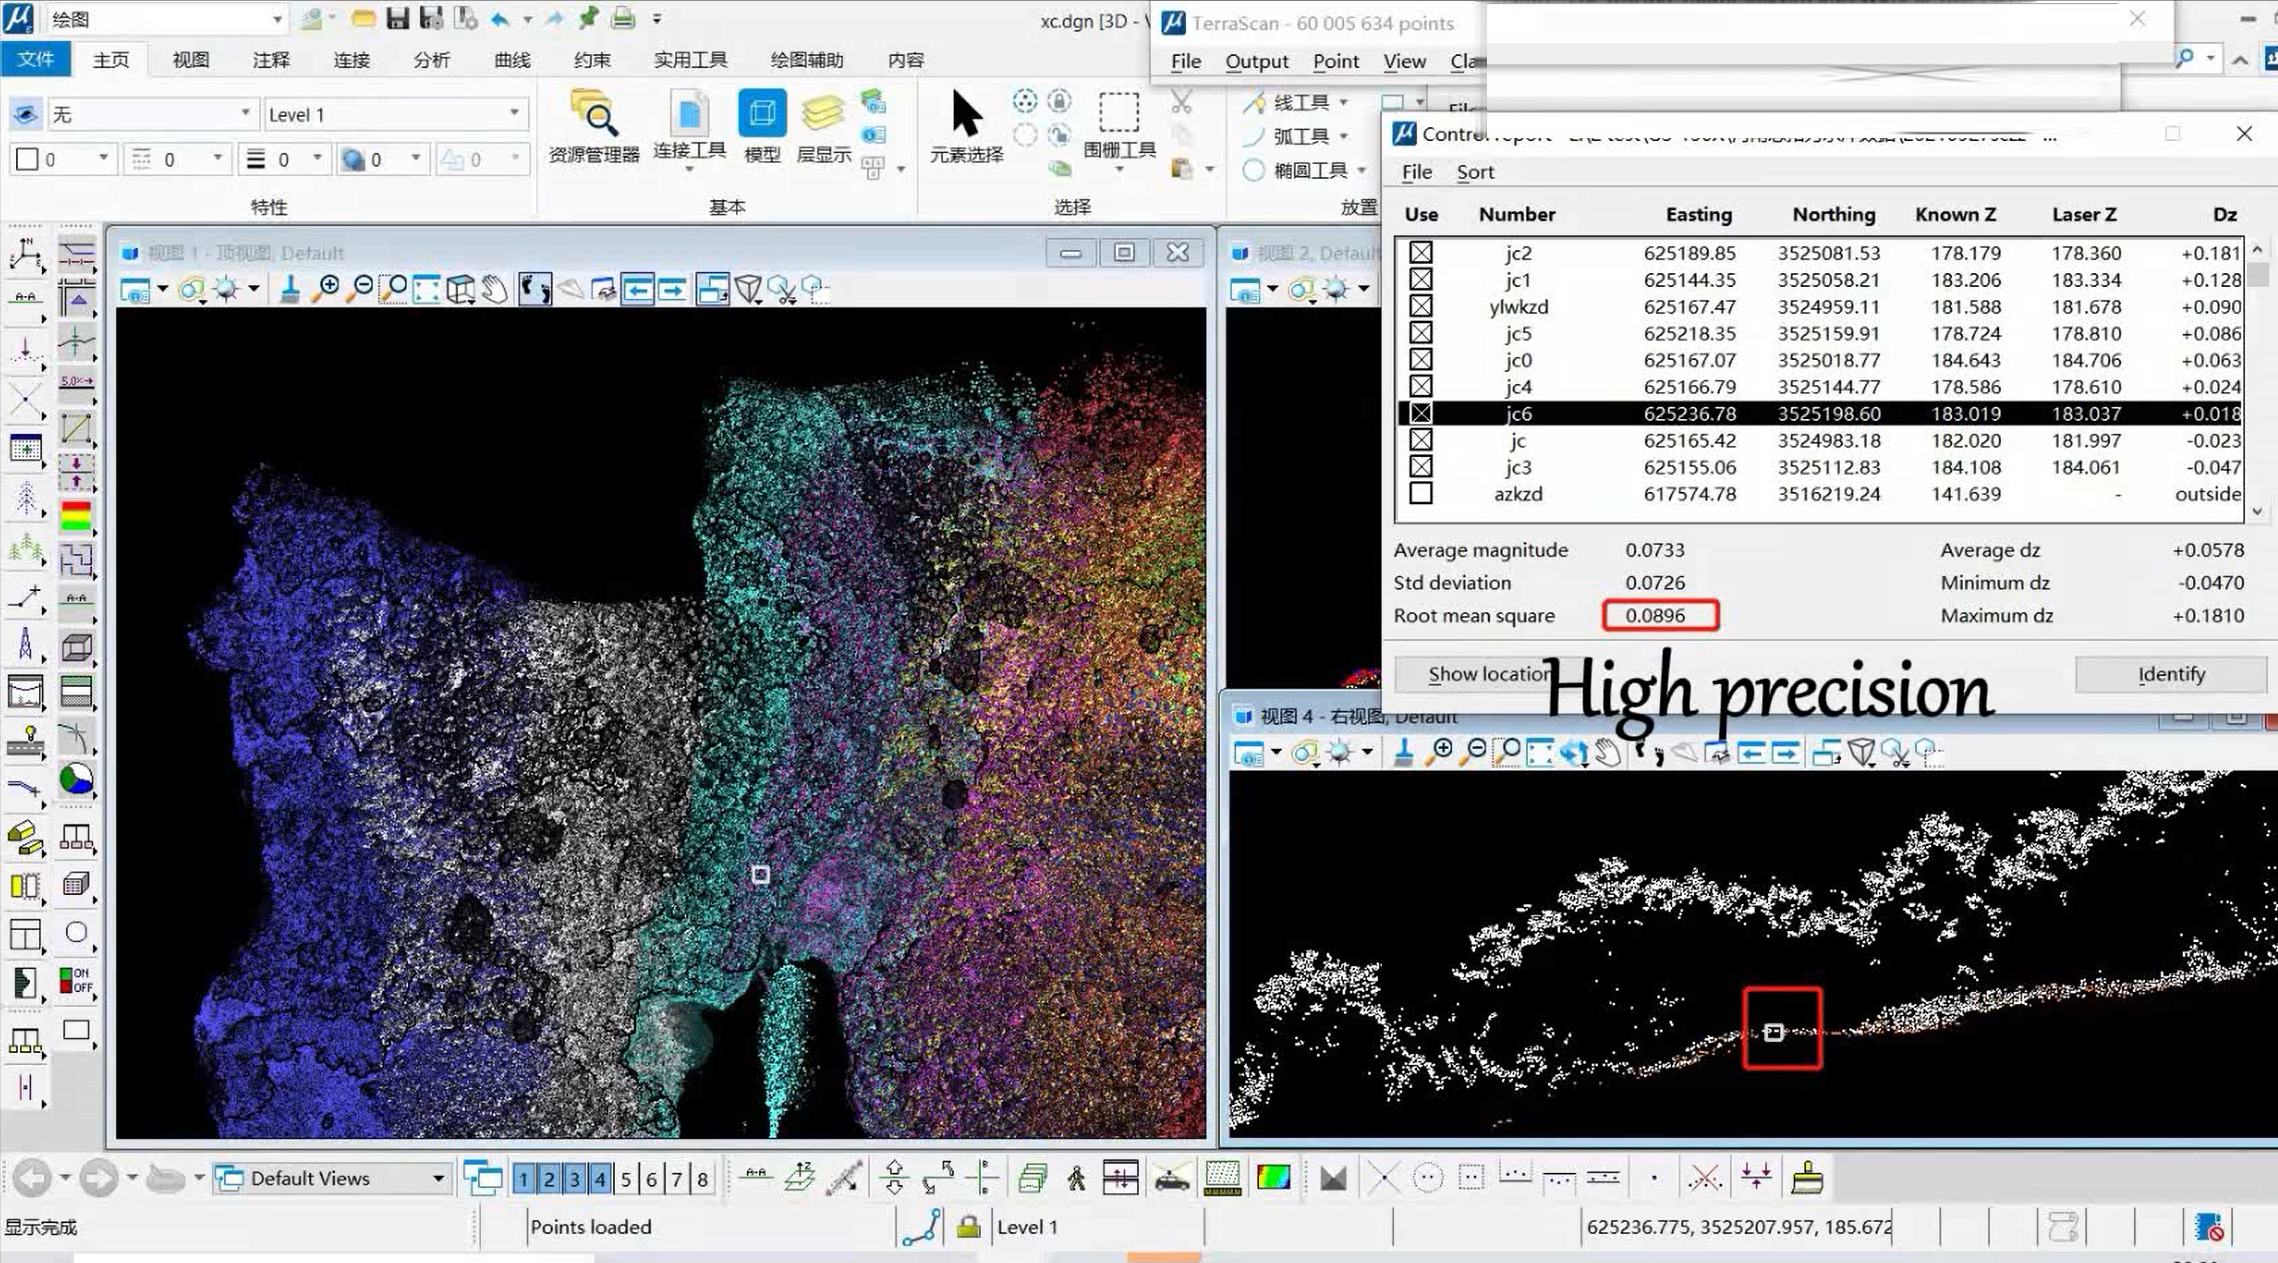Click the Dz column header
Viewport: 2278px width, 1263px height.
[2224, 214]
